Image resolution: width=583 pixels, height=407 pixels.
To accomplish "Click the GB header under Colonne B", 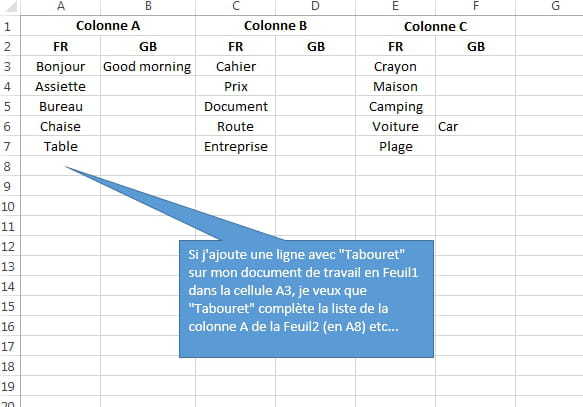I will tap(316, 46).
